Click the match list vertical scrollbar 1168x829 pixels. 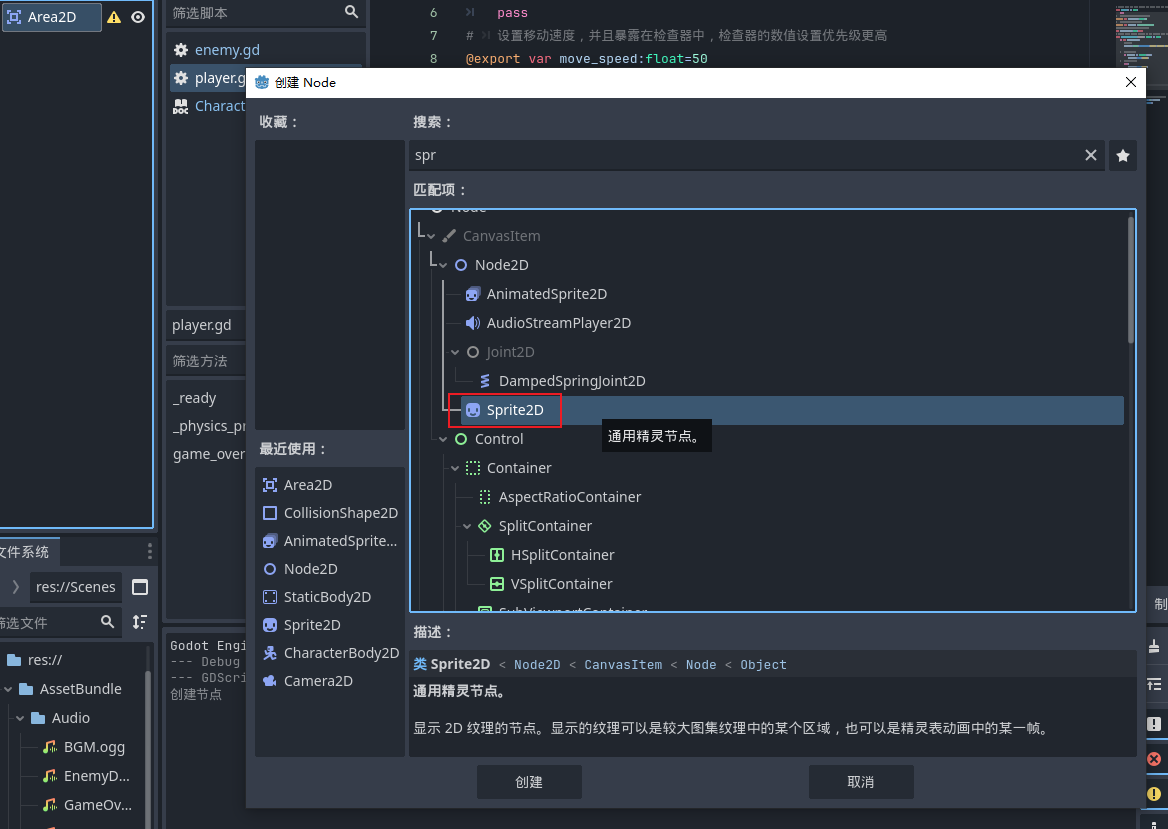[x=1131, y=279]
